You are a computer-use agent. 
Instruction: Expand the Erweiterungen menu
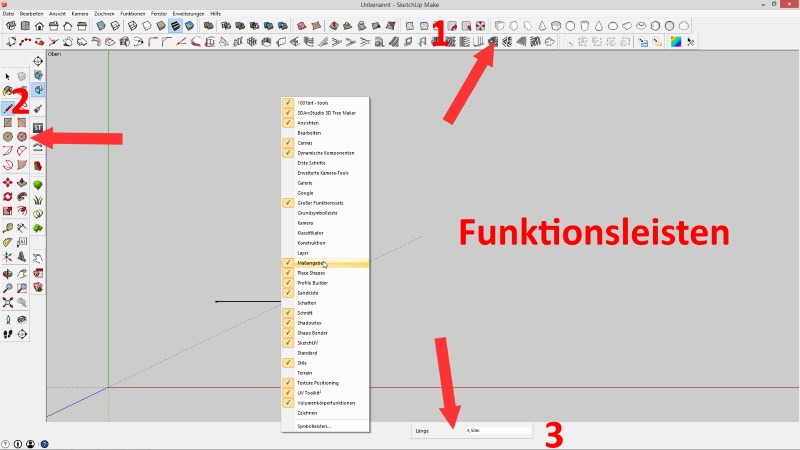[186, 13]
